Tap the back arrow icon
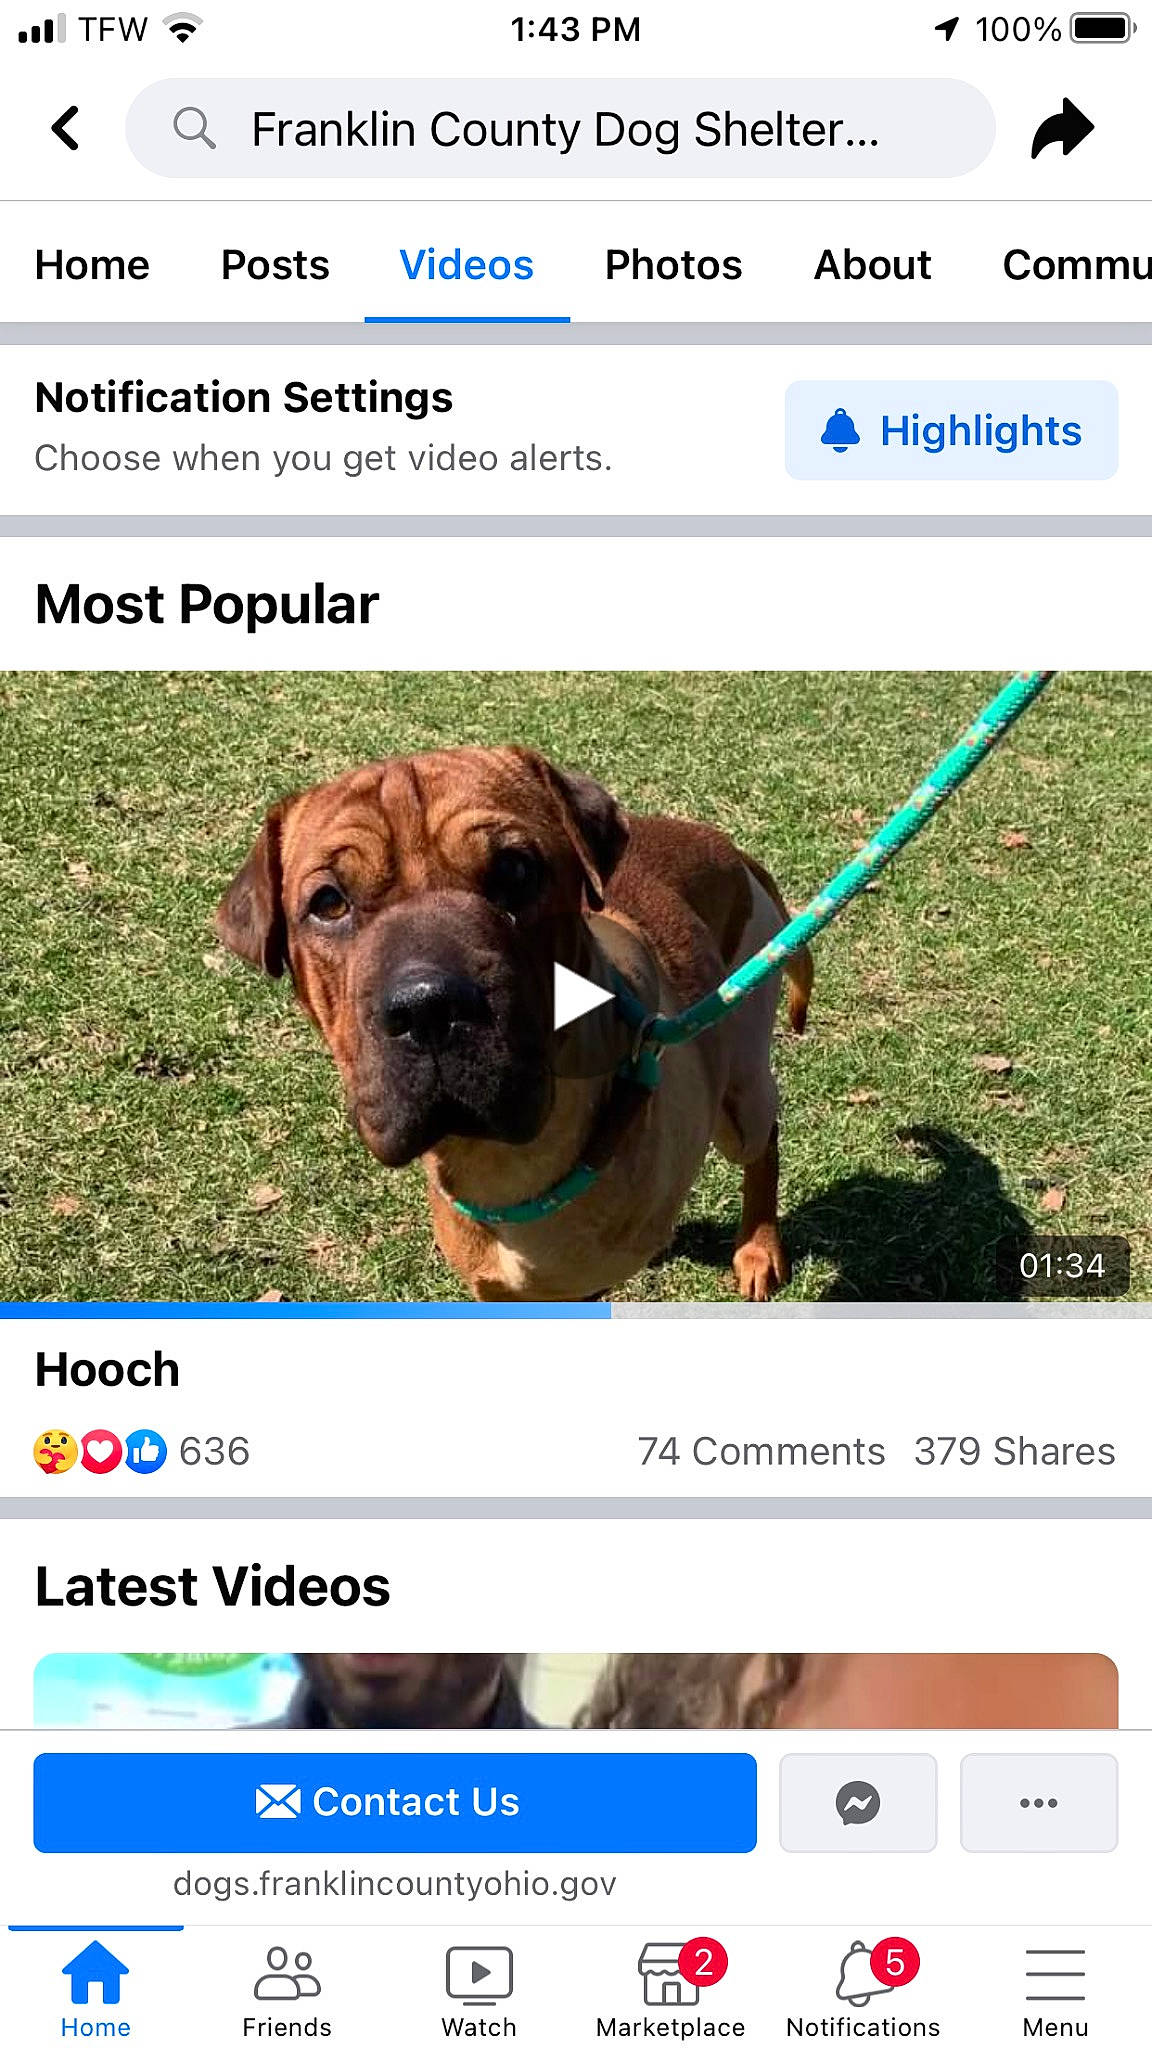 click(66, 129)
